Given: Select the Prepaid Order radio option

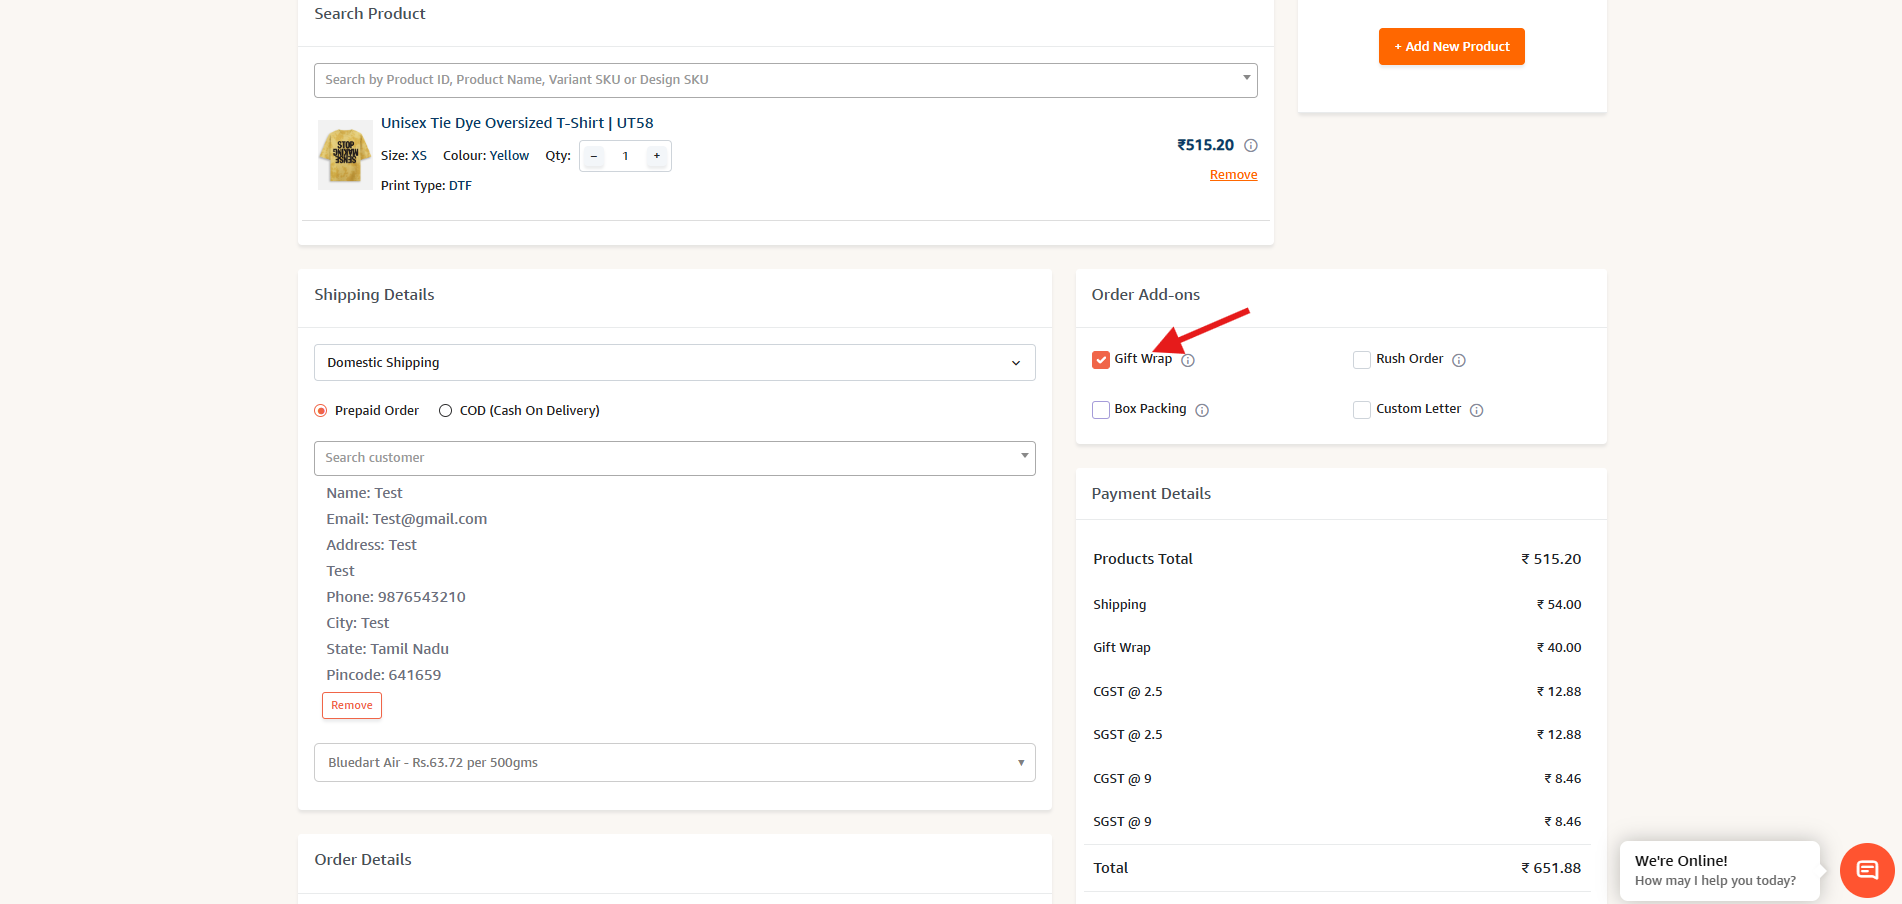Looking at the screenshot, I should pyautogui.click(x=321, y=411).
